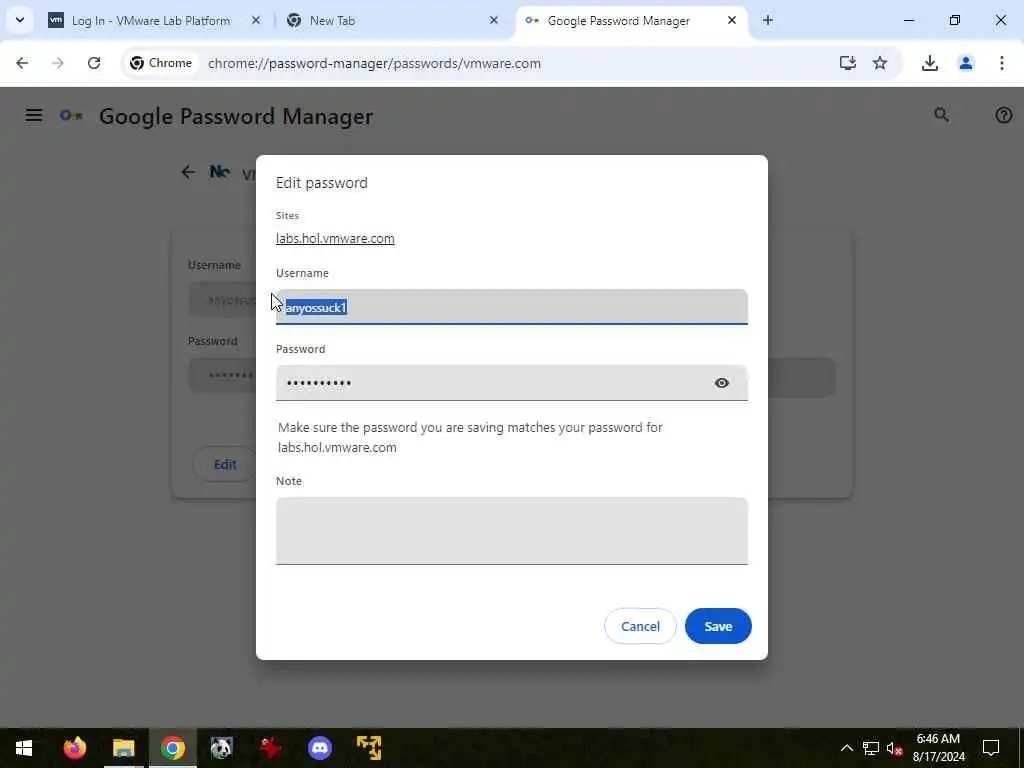Open the Password Manager hamburger menu
The image size is (1024, 768).
34,116
